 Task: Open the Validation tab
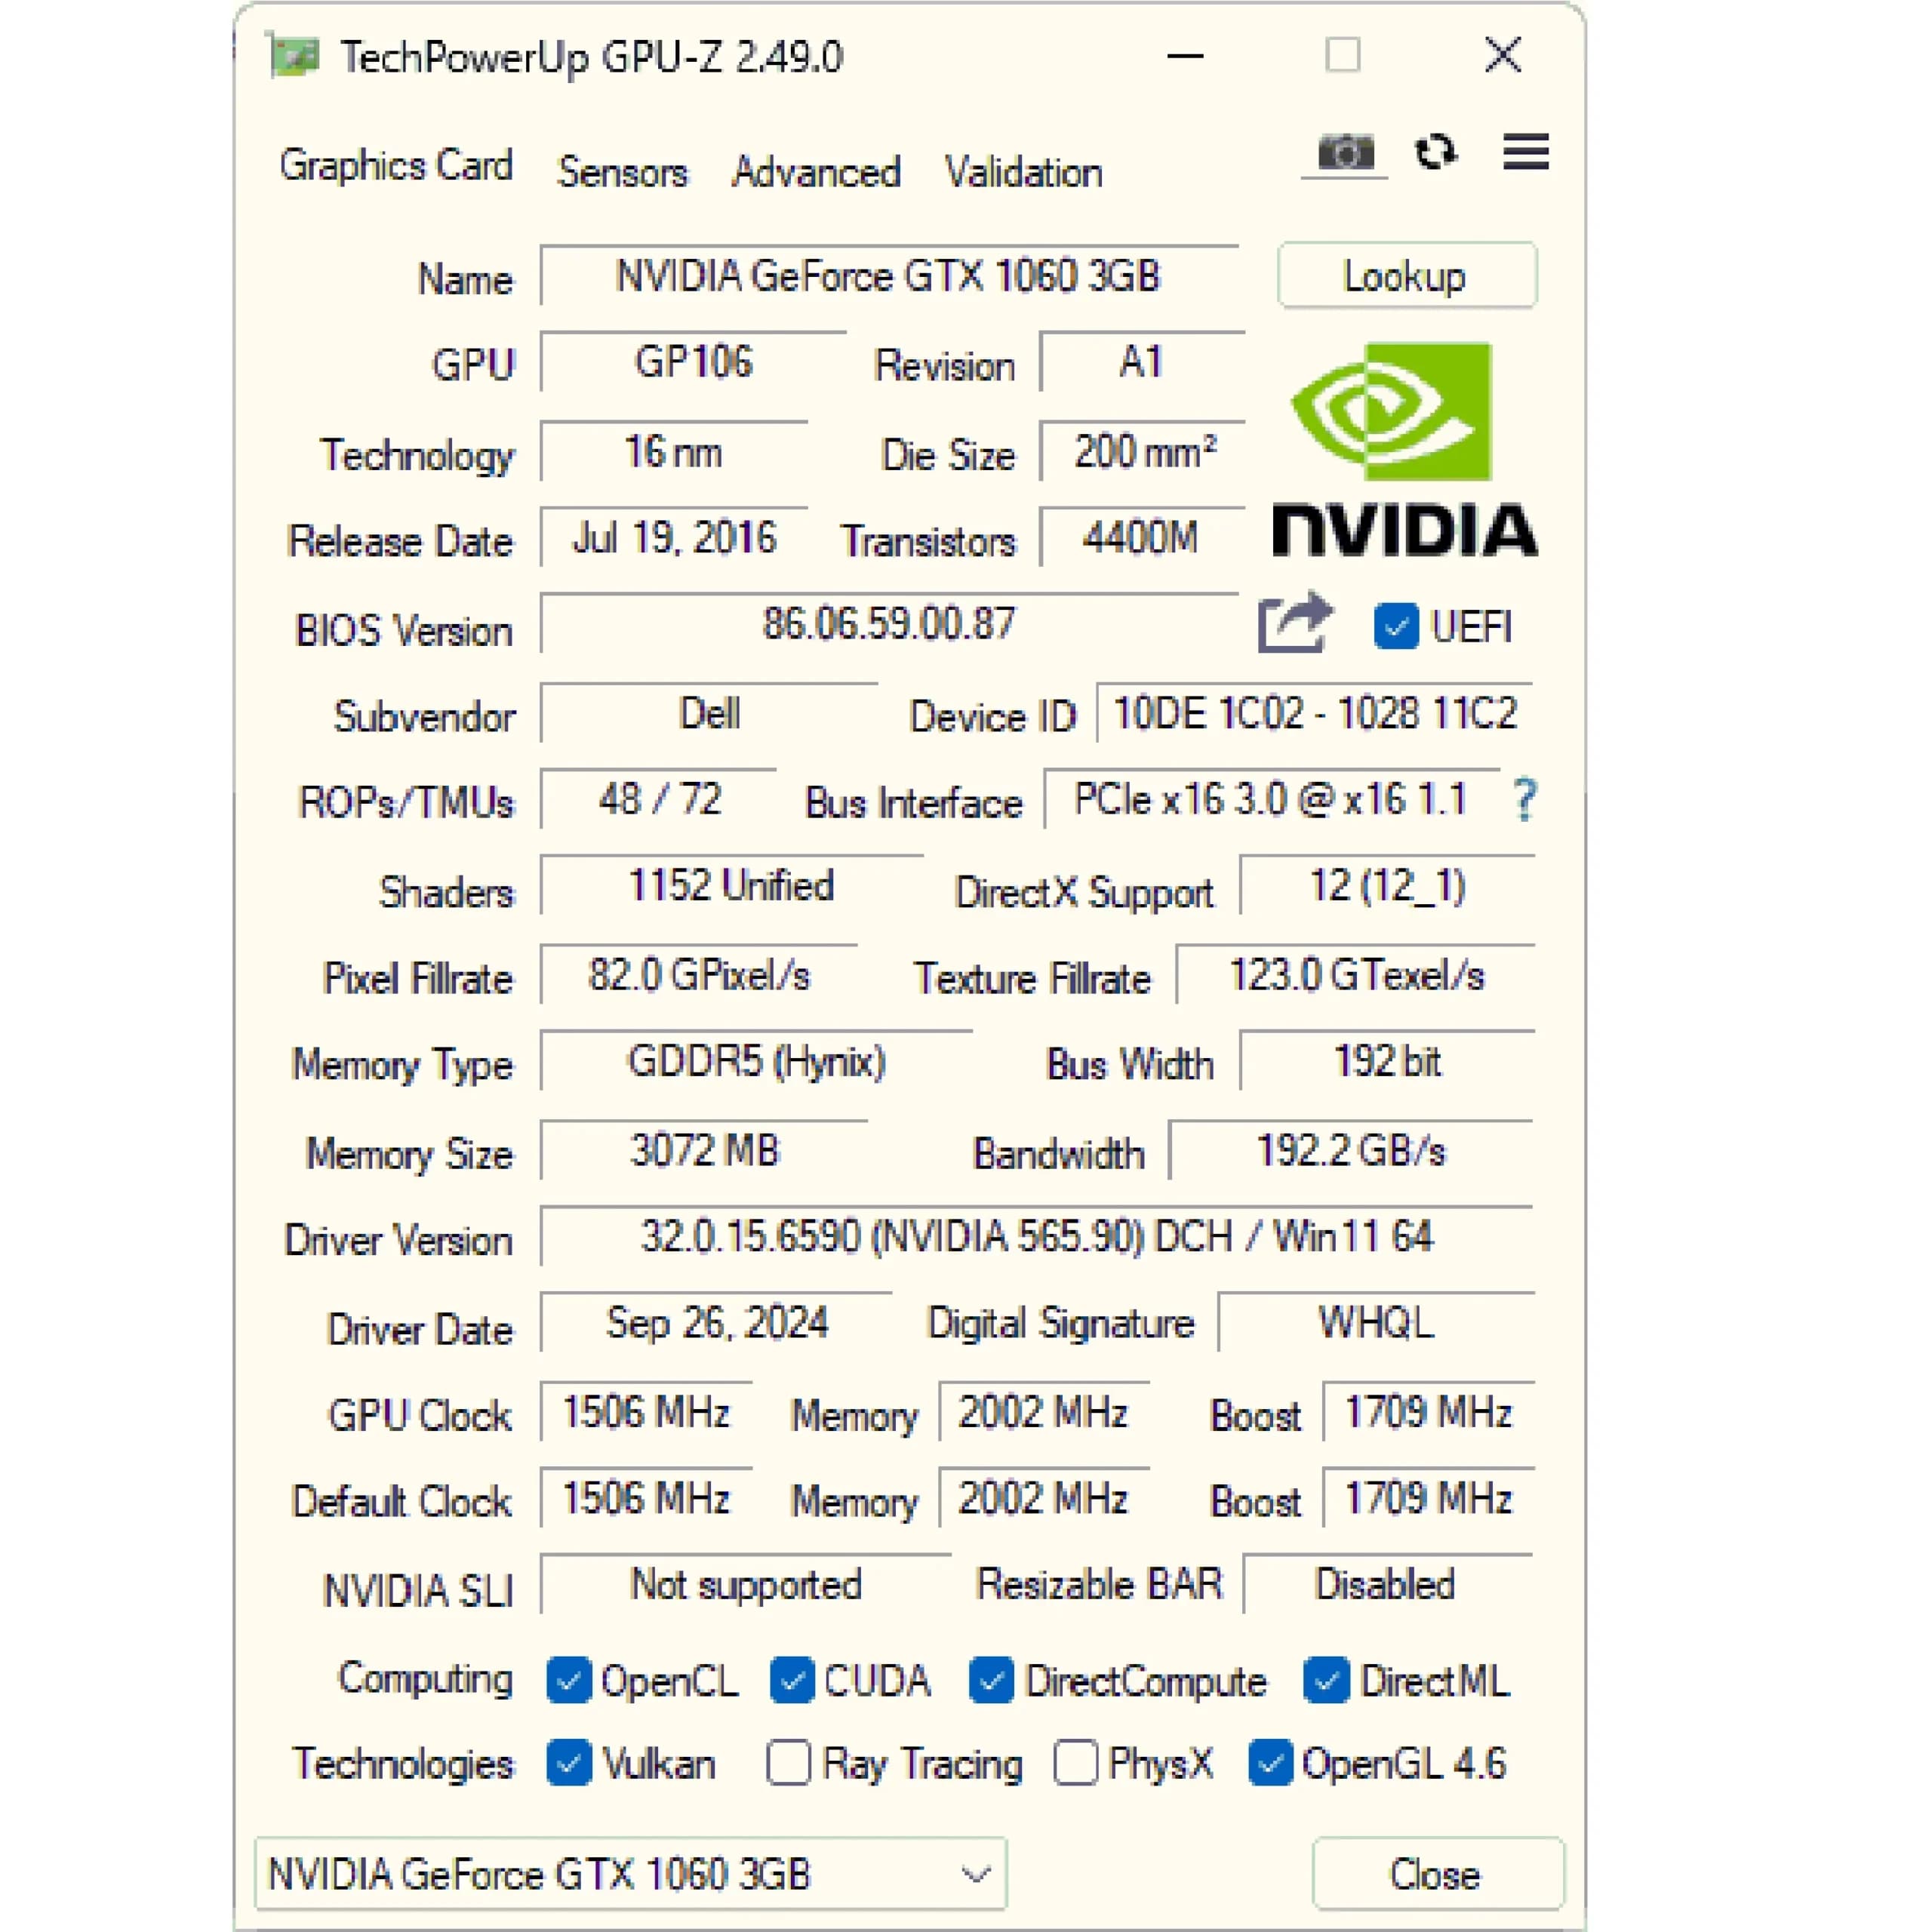(x=1024, y=172)
